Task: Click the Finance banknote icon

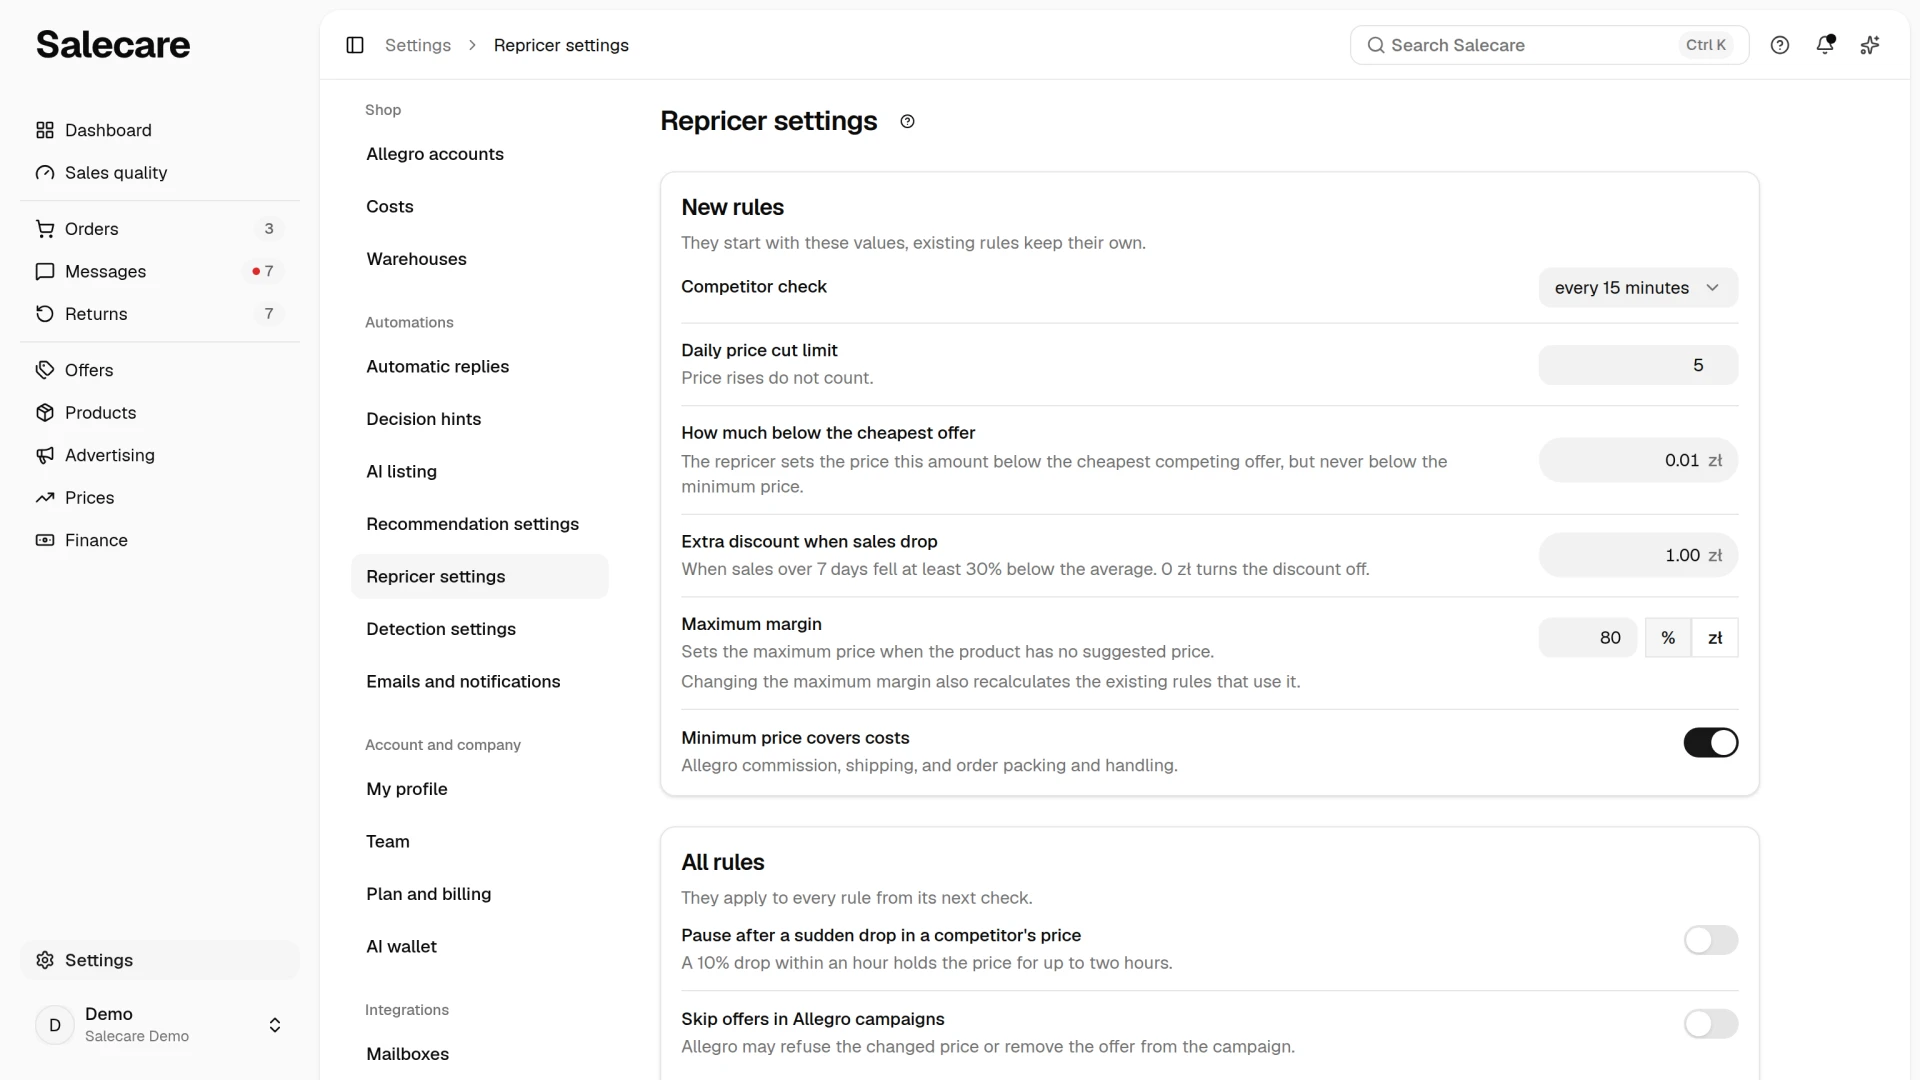Action: (45, 540)
